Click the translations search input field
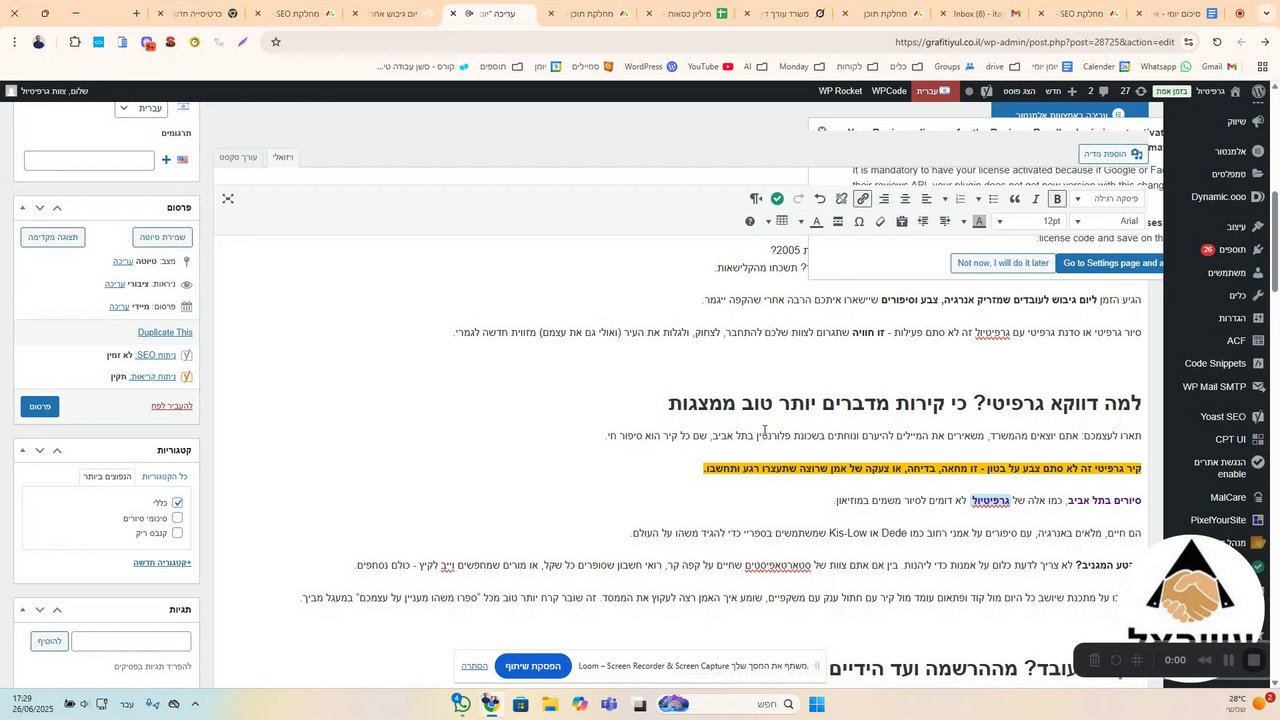 [89, 160]
